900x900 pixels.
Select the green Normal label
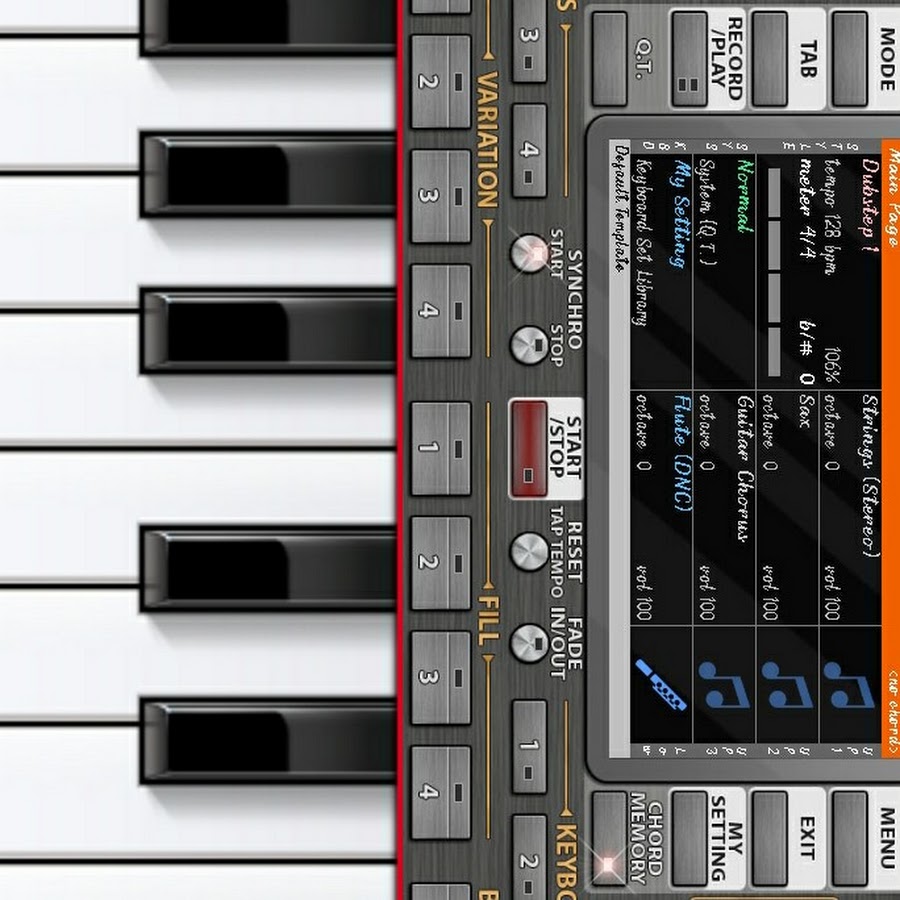tap(744, 196)
